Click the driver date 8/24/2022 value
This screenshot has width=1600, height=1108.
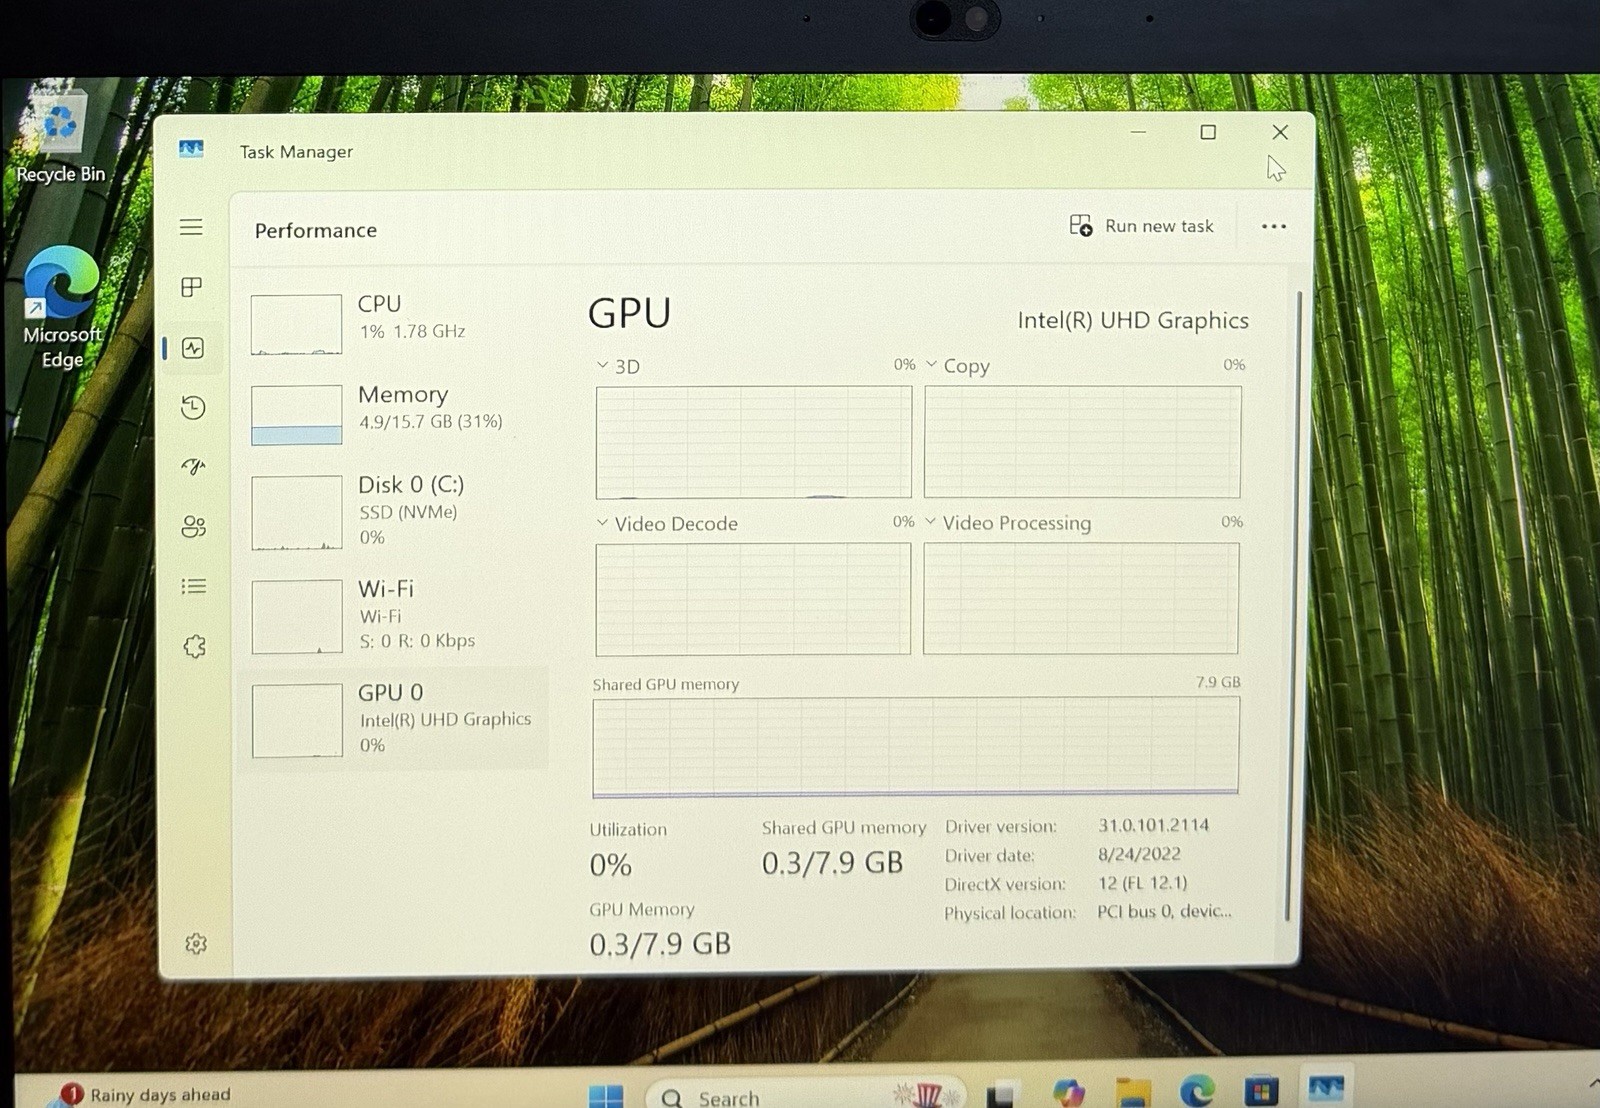pyautogui.click(x=1139, y=854)
